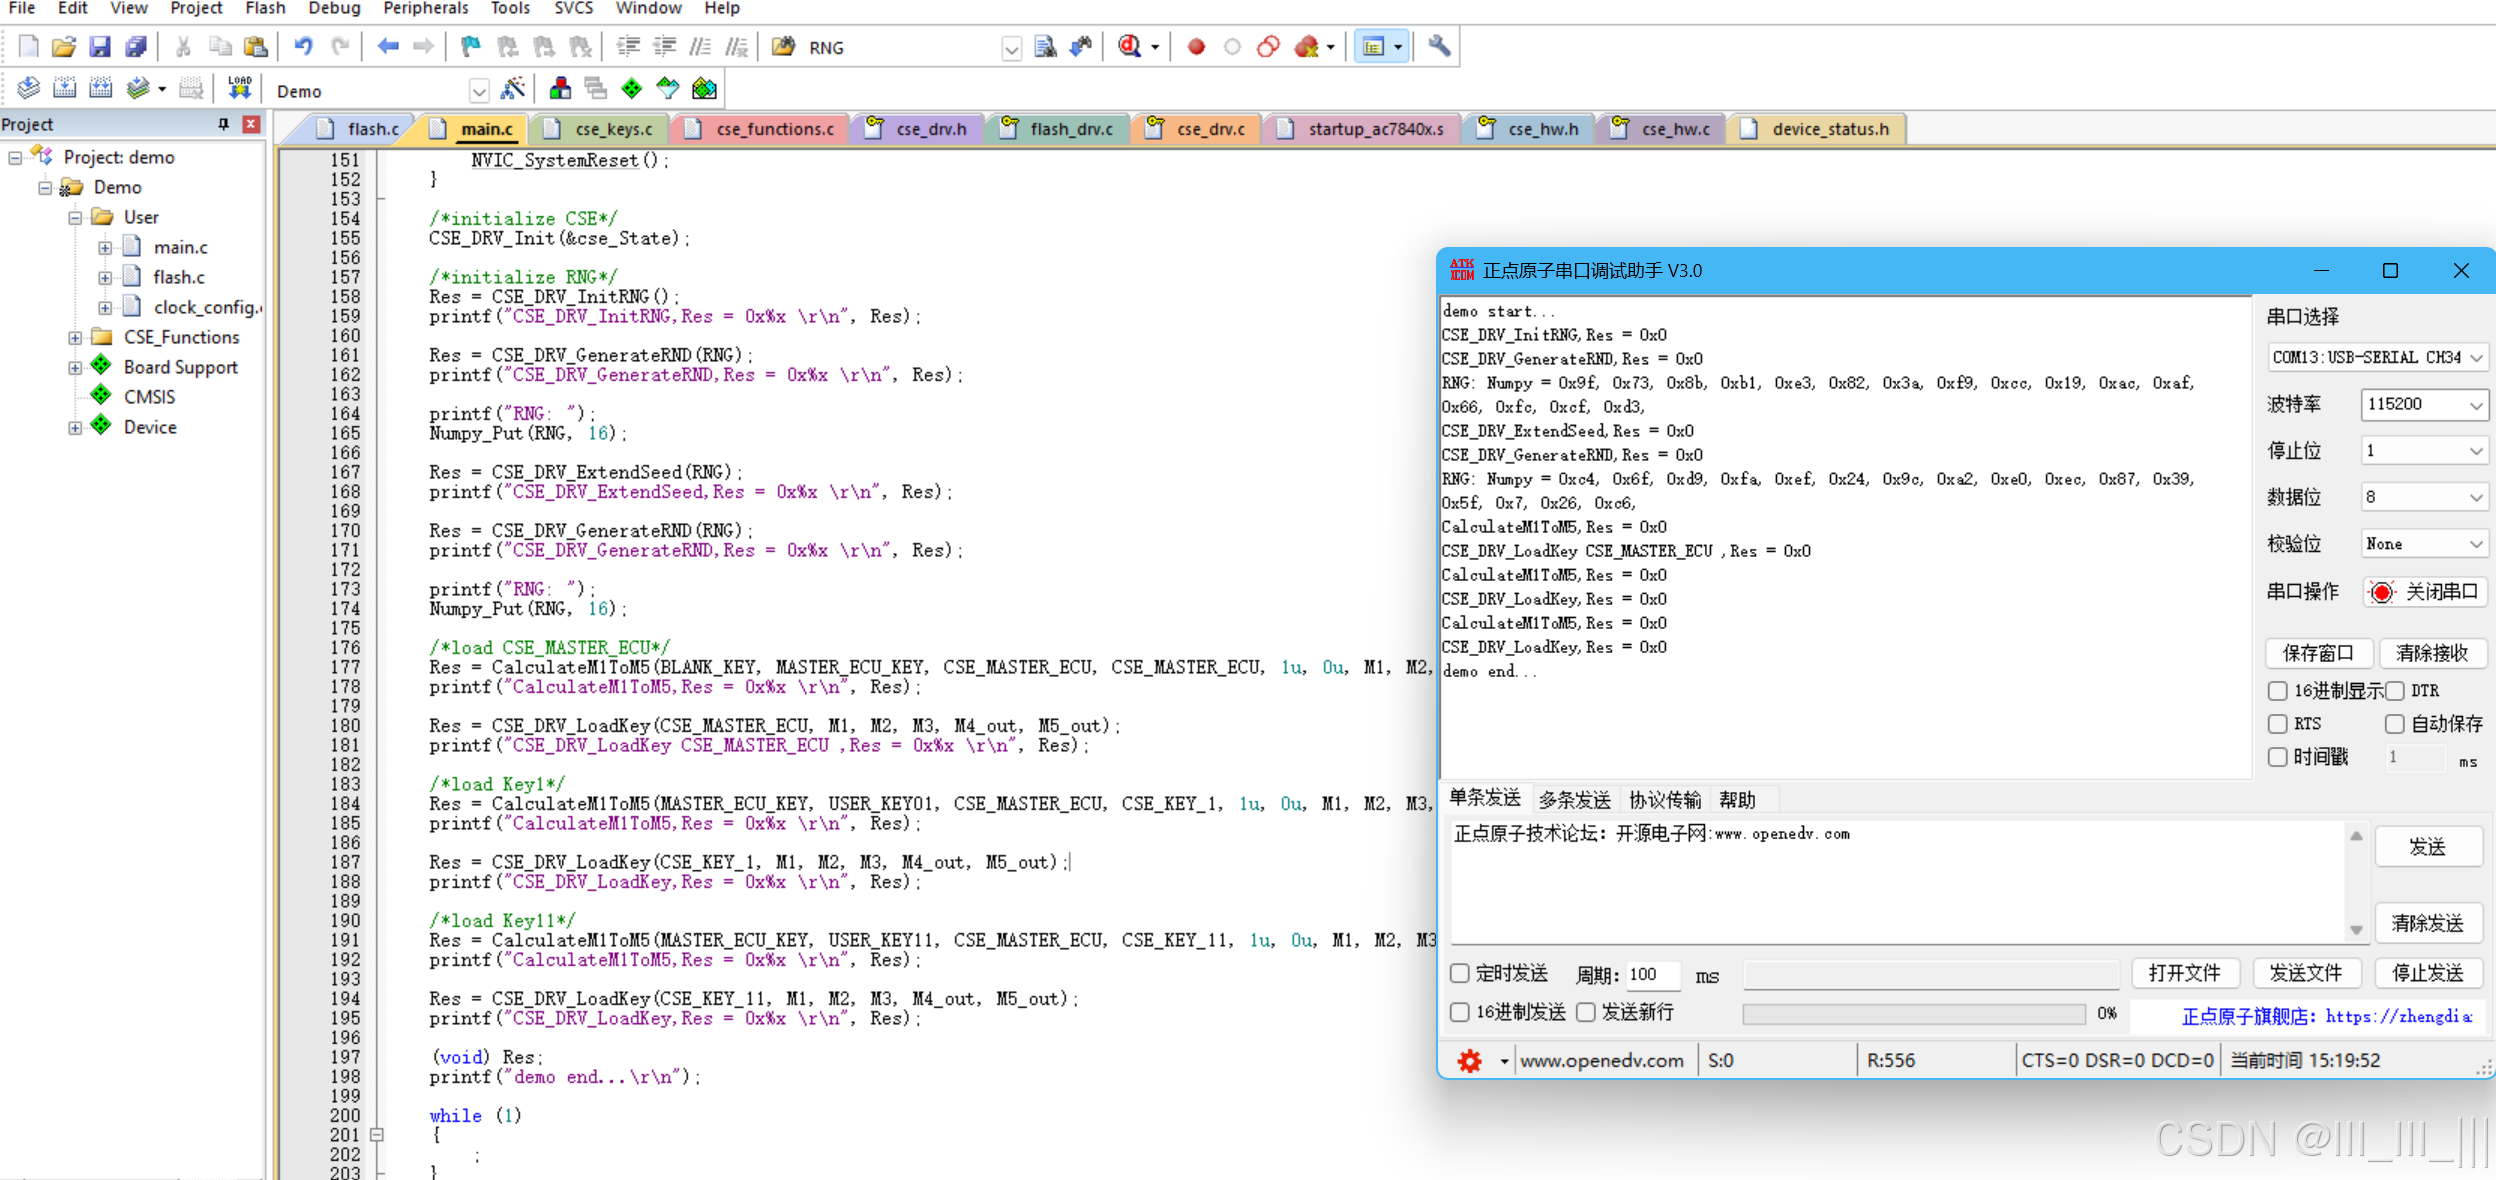Expand the CSE_Functions folder in project tree
This screenshot has height=1180, width=2496.
coord(75,338)
